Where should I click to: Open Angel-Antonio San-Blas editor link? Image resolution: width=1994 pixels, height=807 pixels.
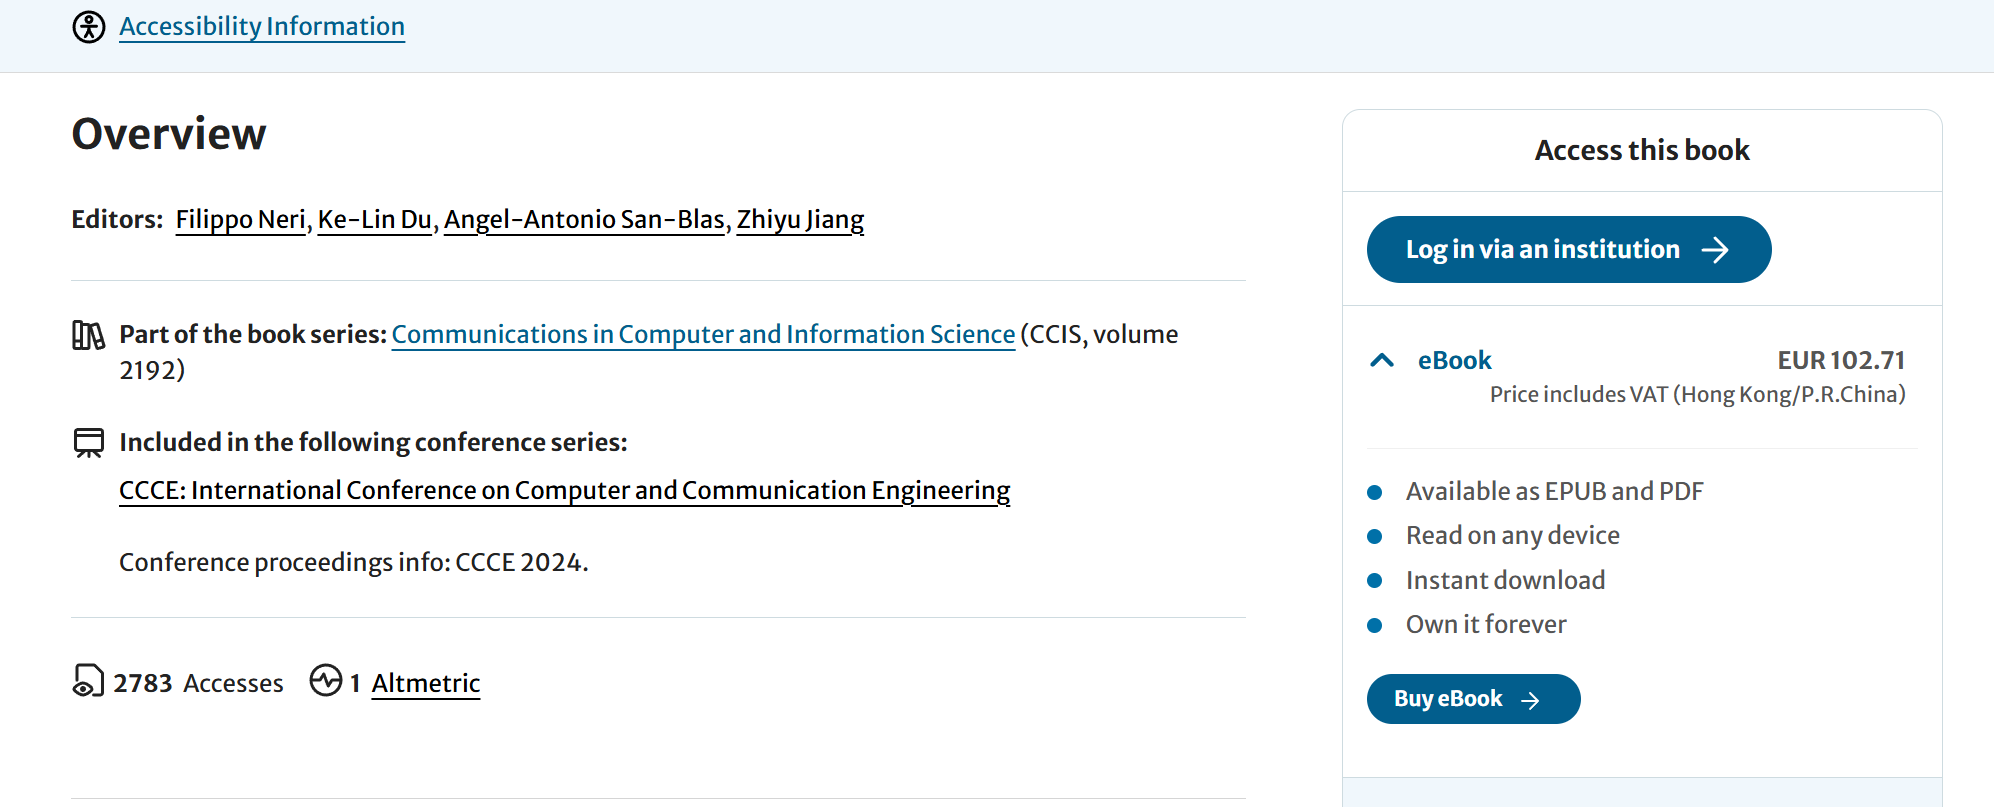pyautogui.click(x=584, y=219)
